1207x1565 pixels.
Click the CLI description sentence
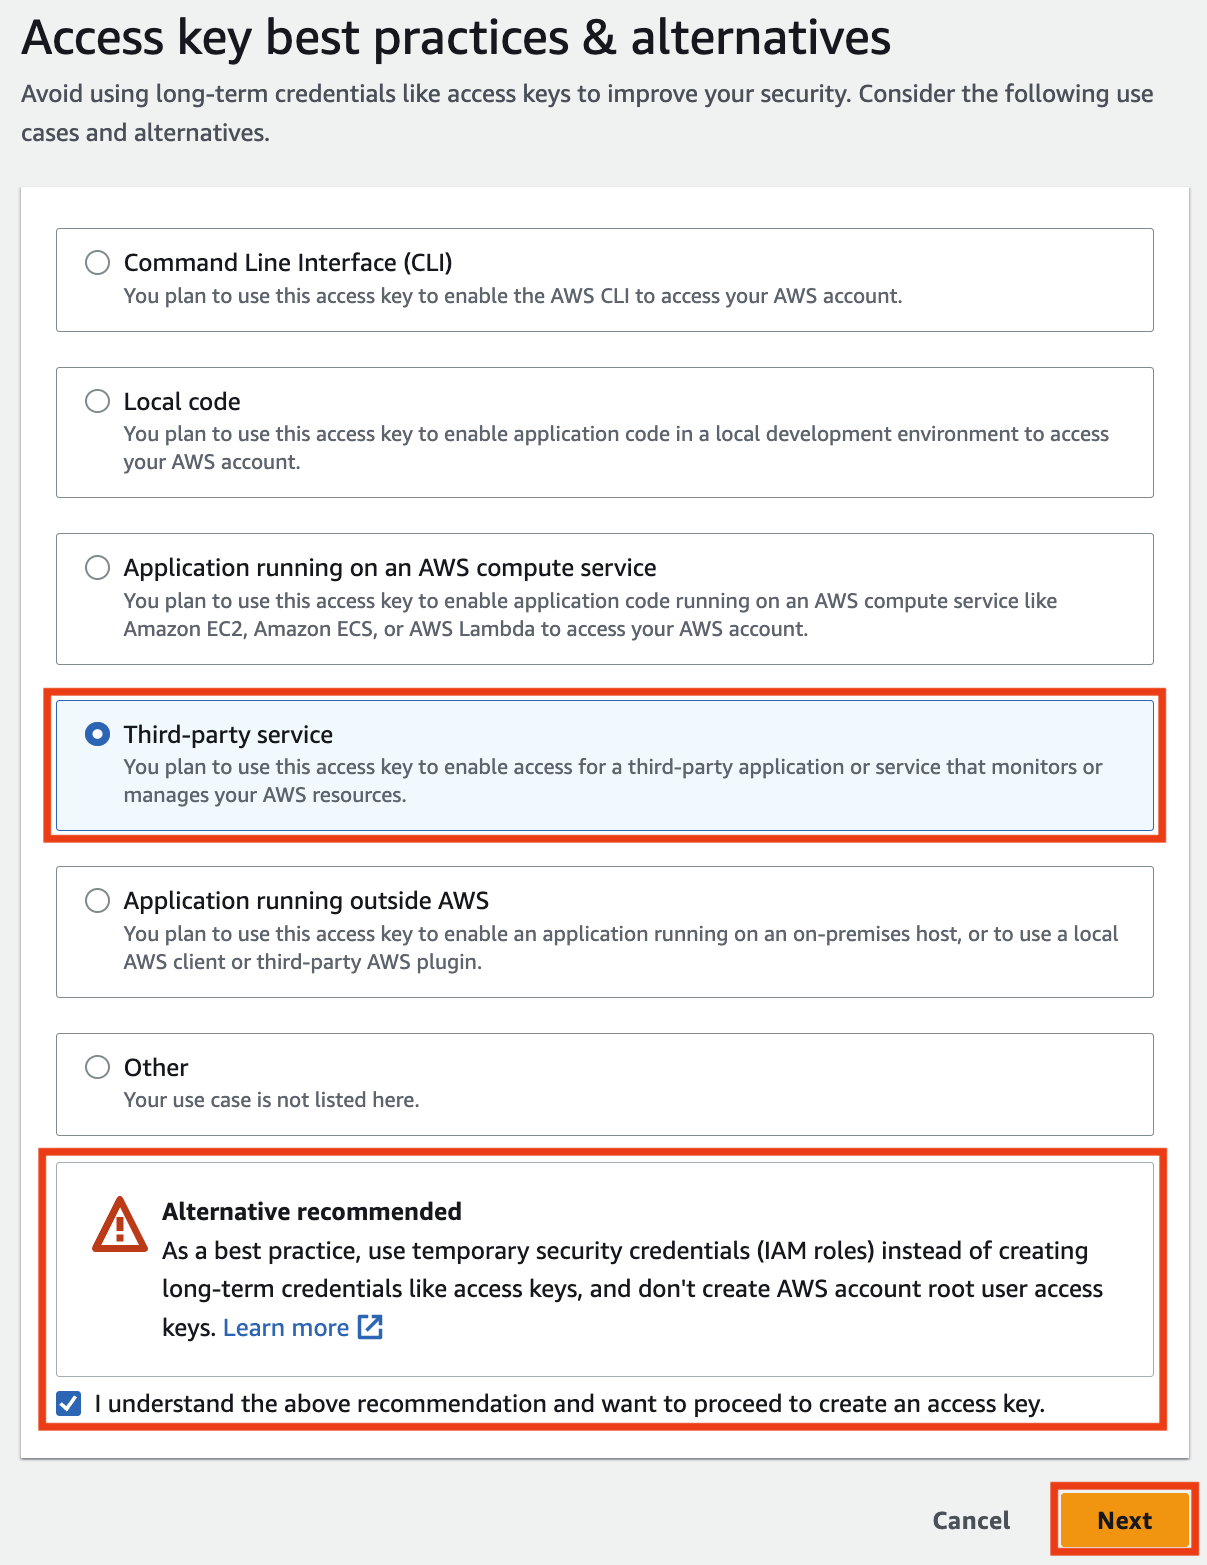pyautogui.click(x=513, y=296)
